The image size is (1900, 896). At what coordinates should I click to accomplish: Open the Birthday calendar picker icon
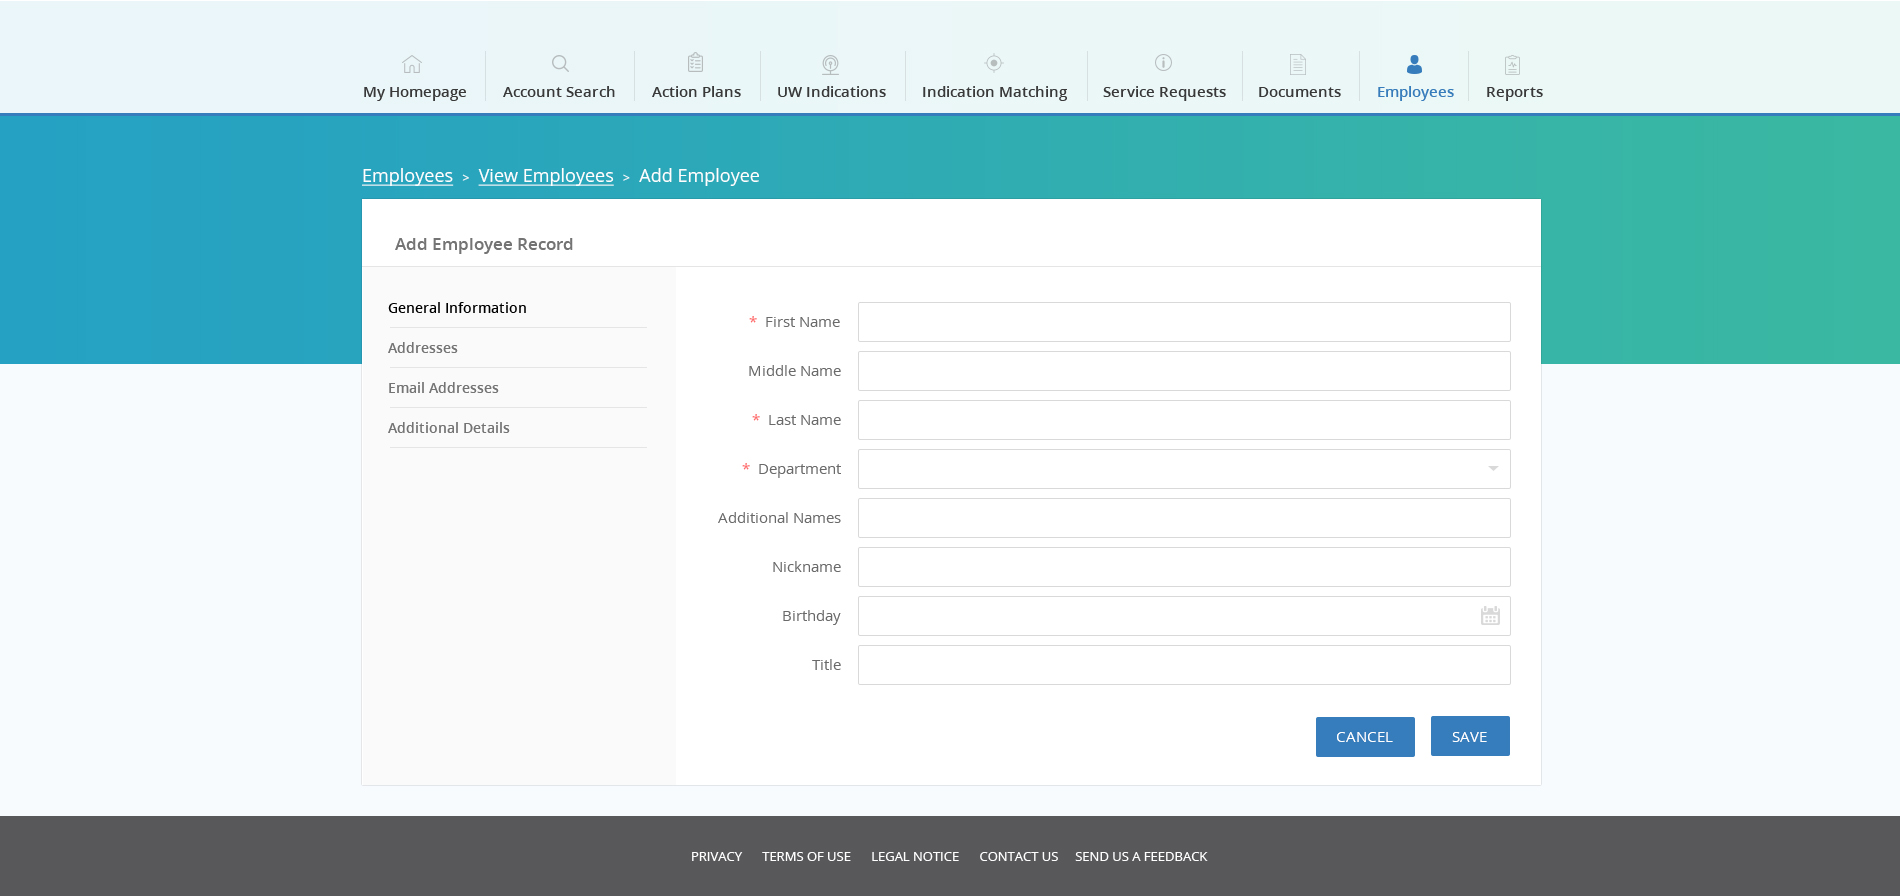coord(1490,616)
